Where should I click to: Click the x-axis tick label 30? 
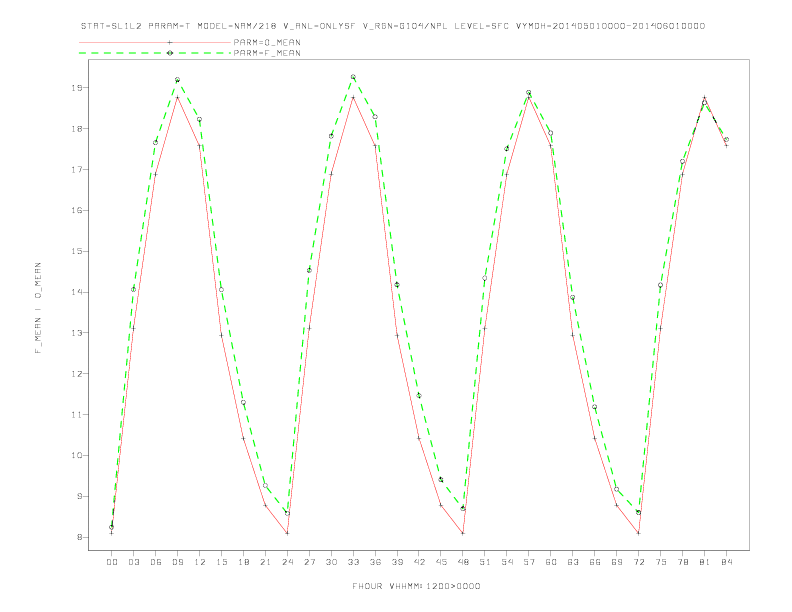[x=331, y=562]
